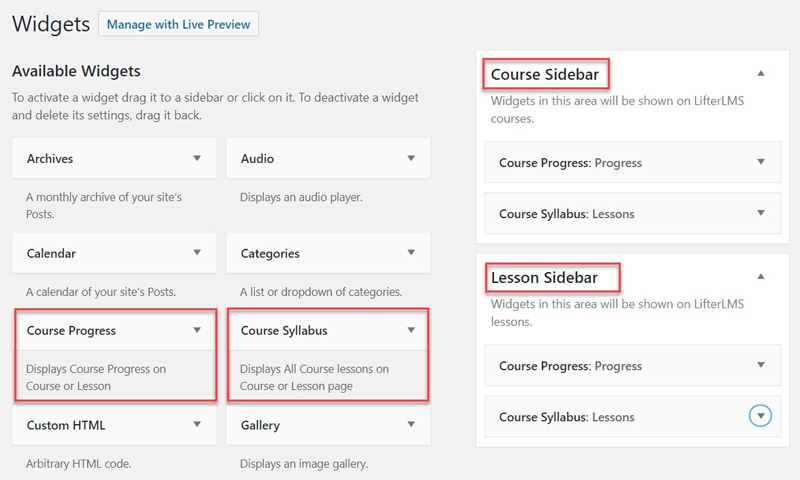800x480 pixels.
Task: Click Manage with Live Preview button
Action: coord(179,23)
